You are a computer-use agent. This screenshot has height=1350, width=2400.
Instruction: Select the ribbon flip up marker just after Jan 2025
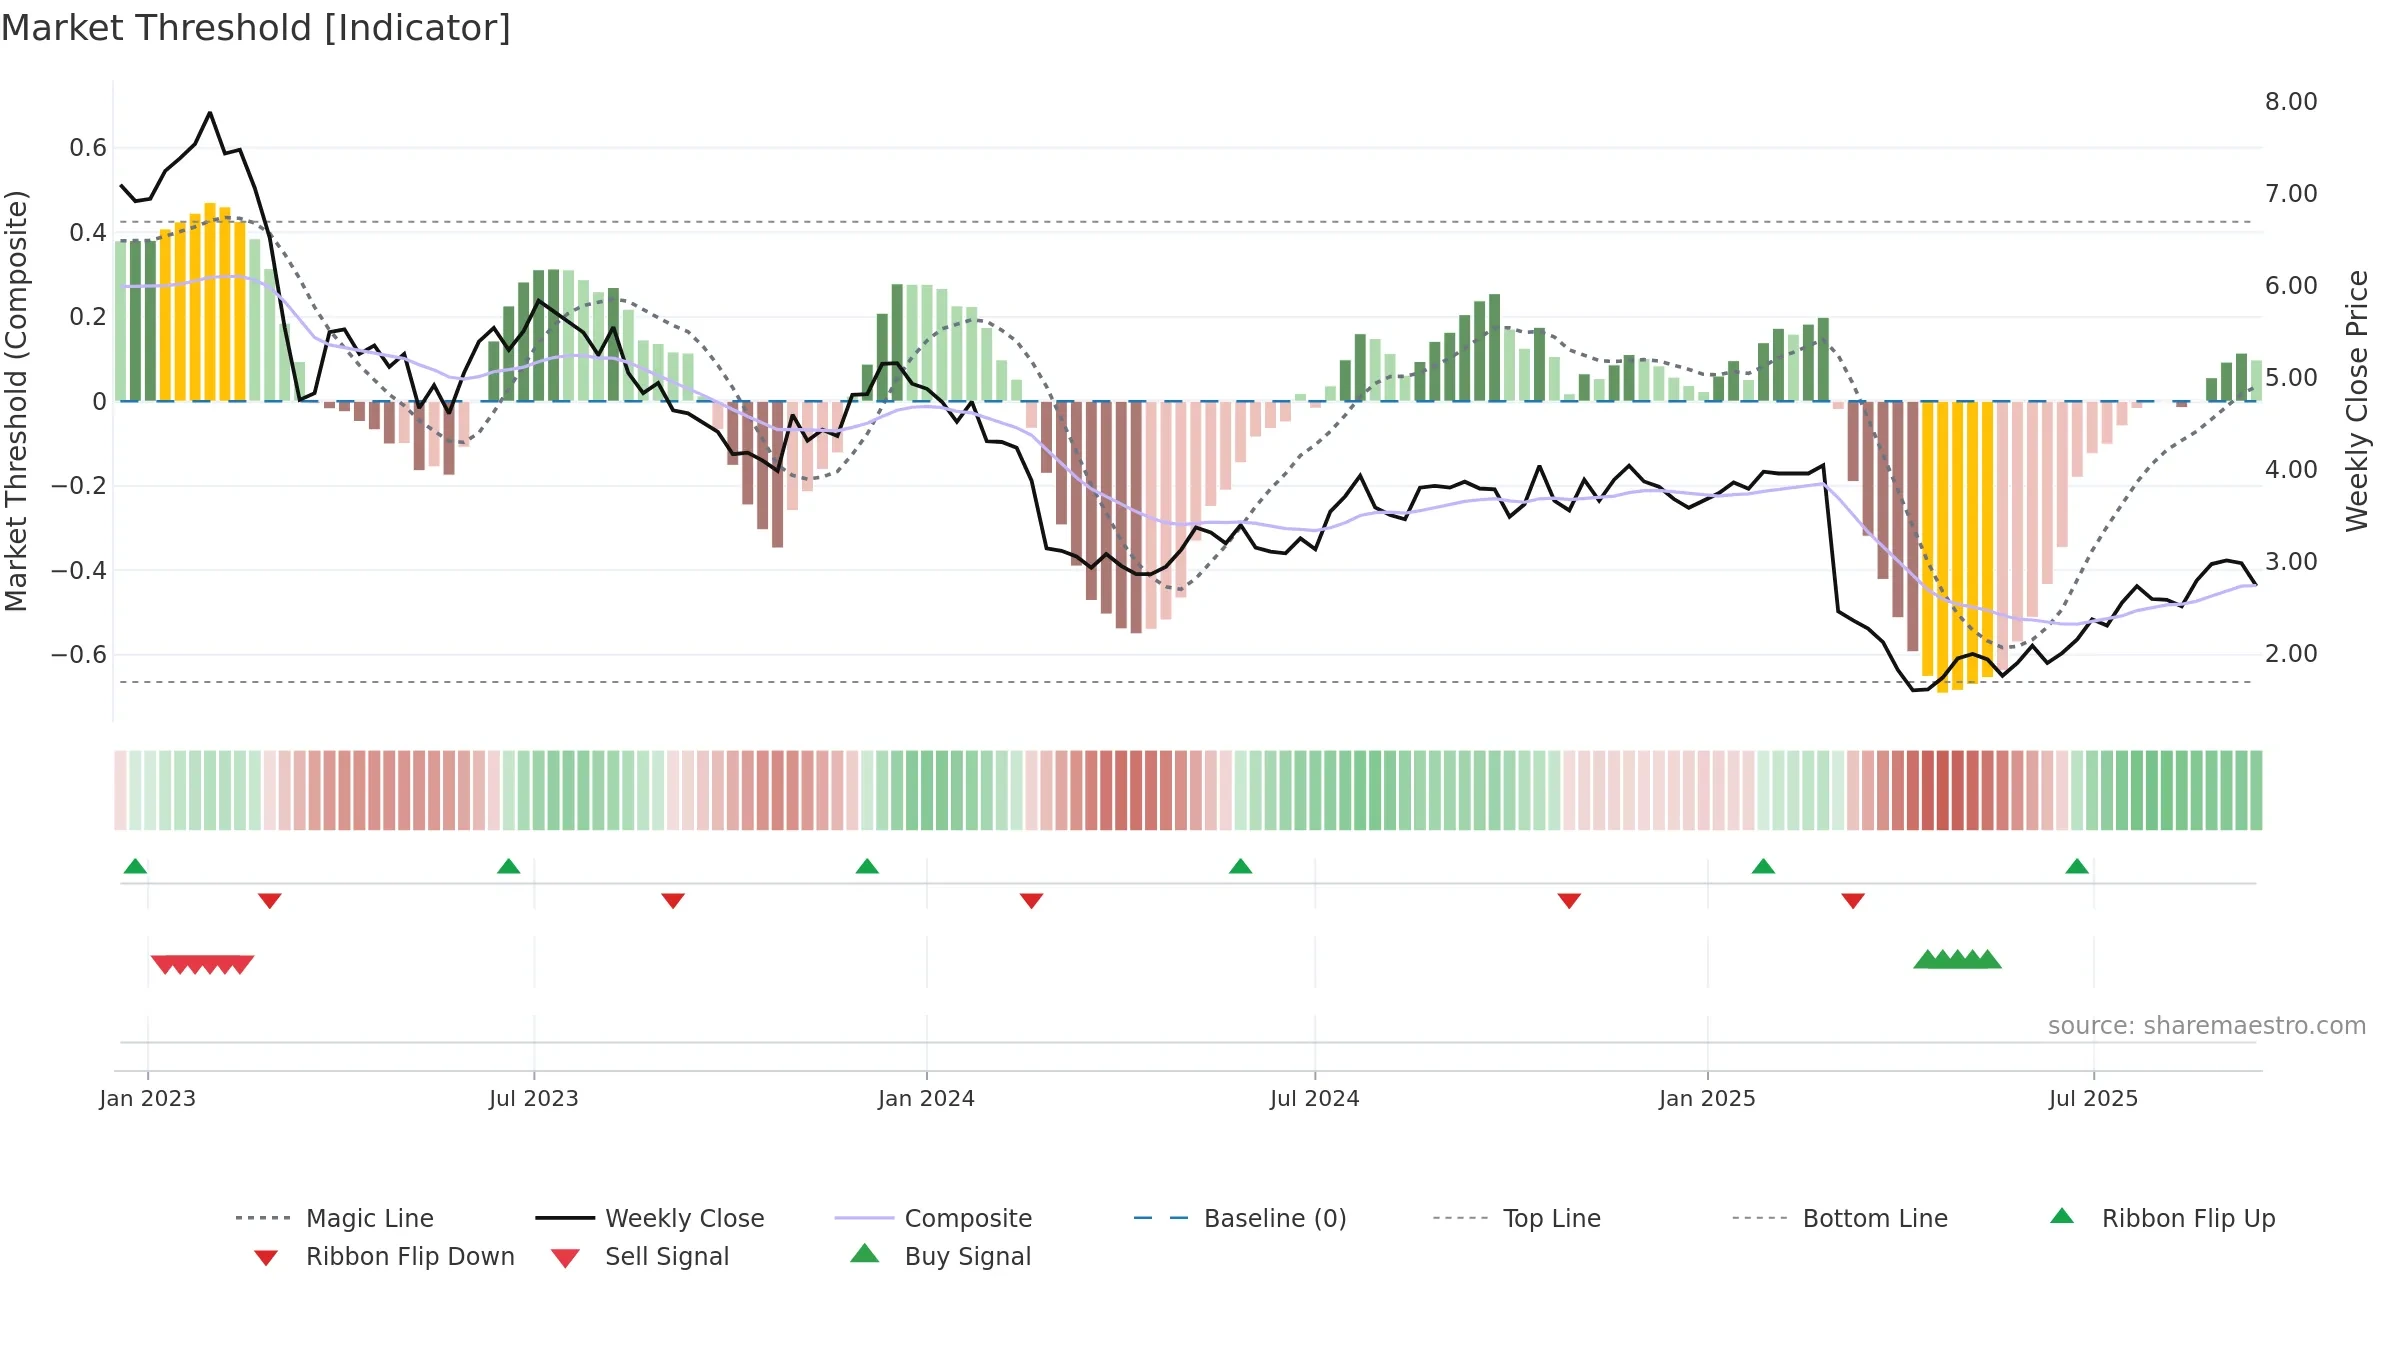1763,866
